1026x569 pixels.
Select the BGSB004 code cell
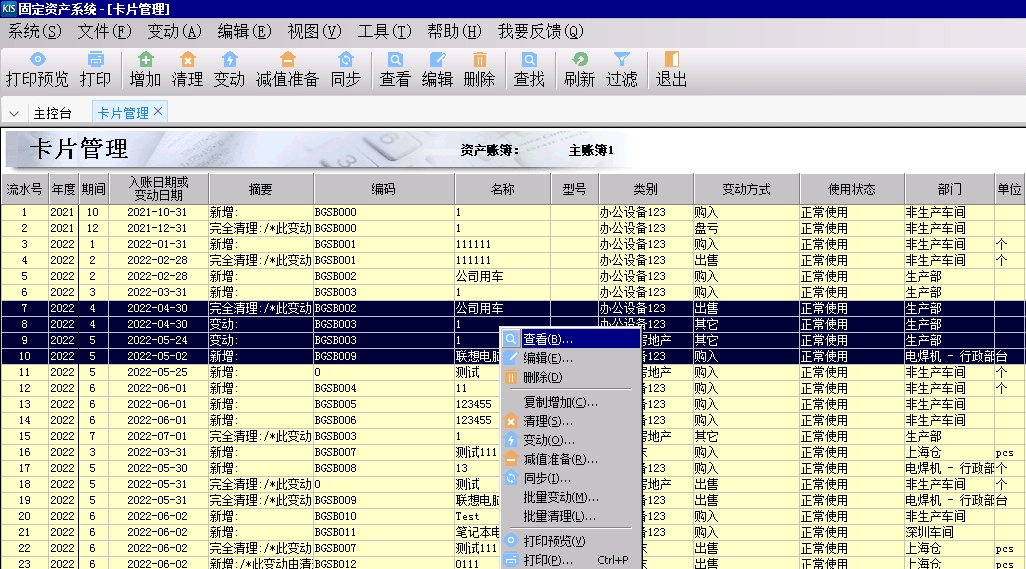(383, 388)
